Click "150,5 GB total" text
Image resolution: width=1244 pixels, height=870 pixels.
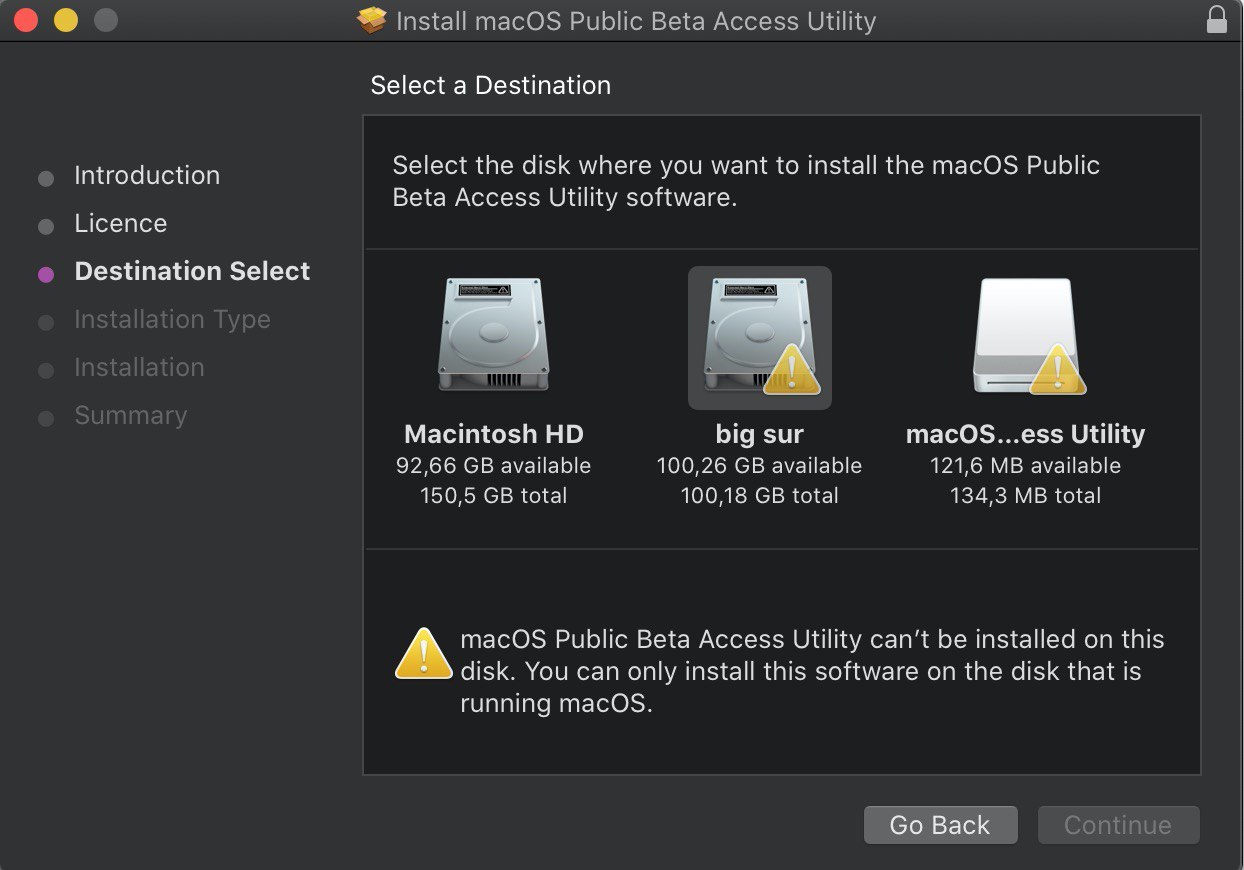click(x=494, y=496)
